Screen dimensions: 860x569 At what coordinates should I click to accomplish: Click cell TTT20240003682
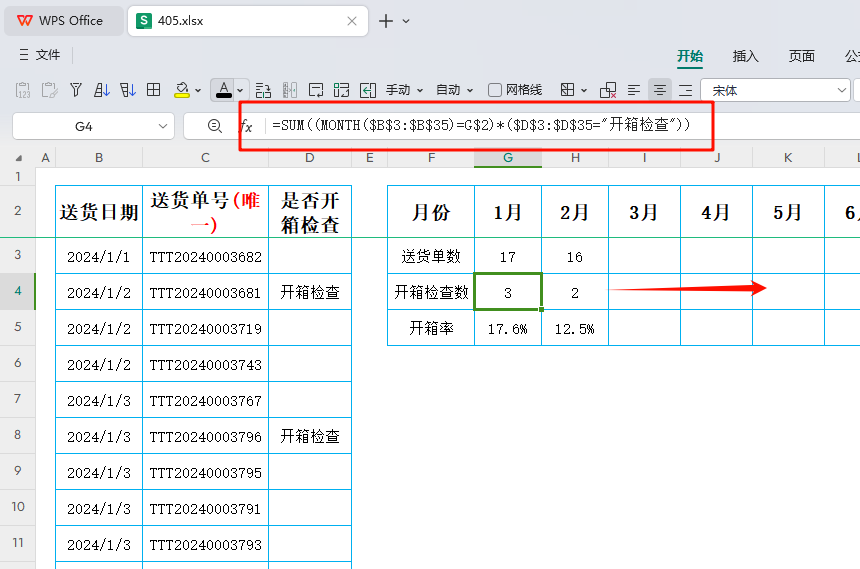pos(206,256)
